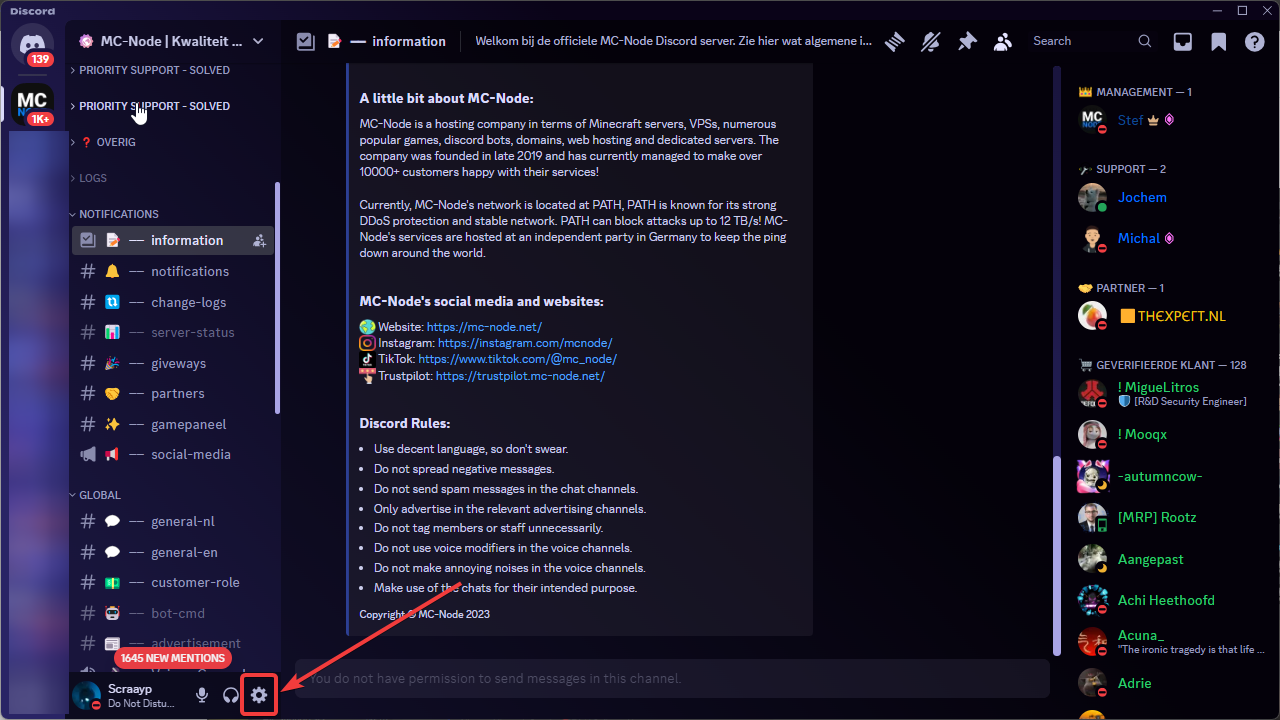This screenshot has width=1280, height=720.
Task: Toggle the member list visibility
Action: point(1002,41)
